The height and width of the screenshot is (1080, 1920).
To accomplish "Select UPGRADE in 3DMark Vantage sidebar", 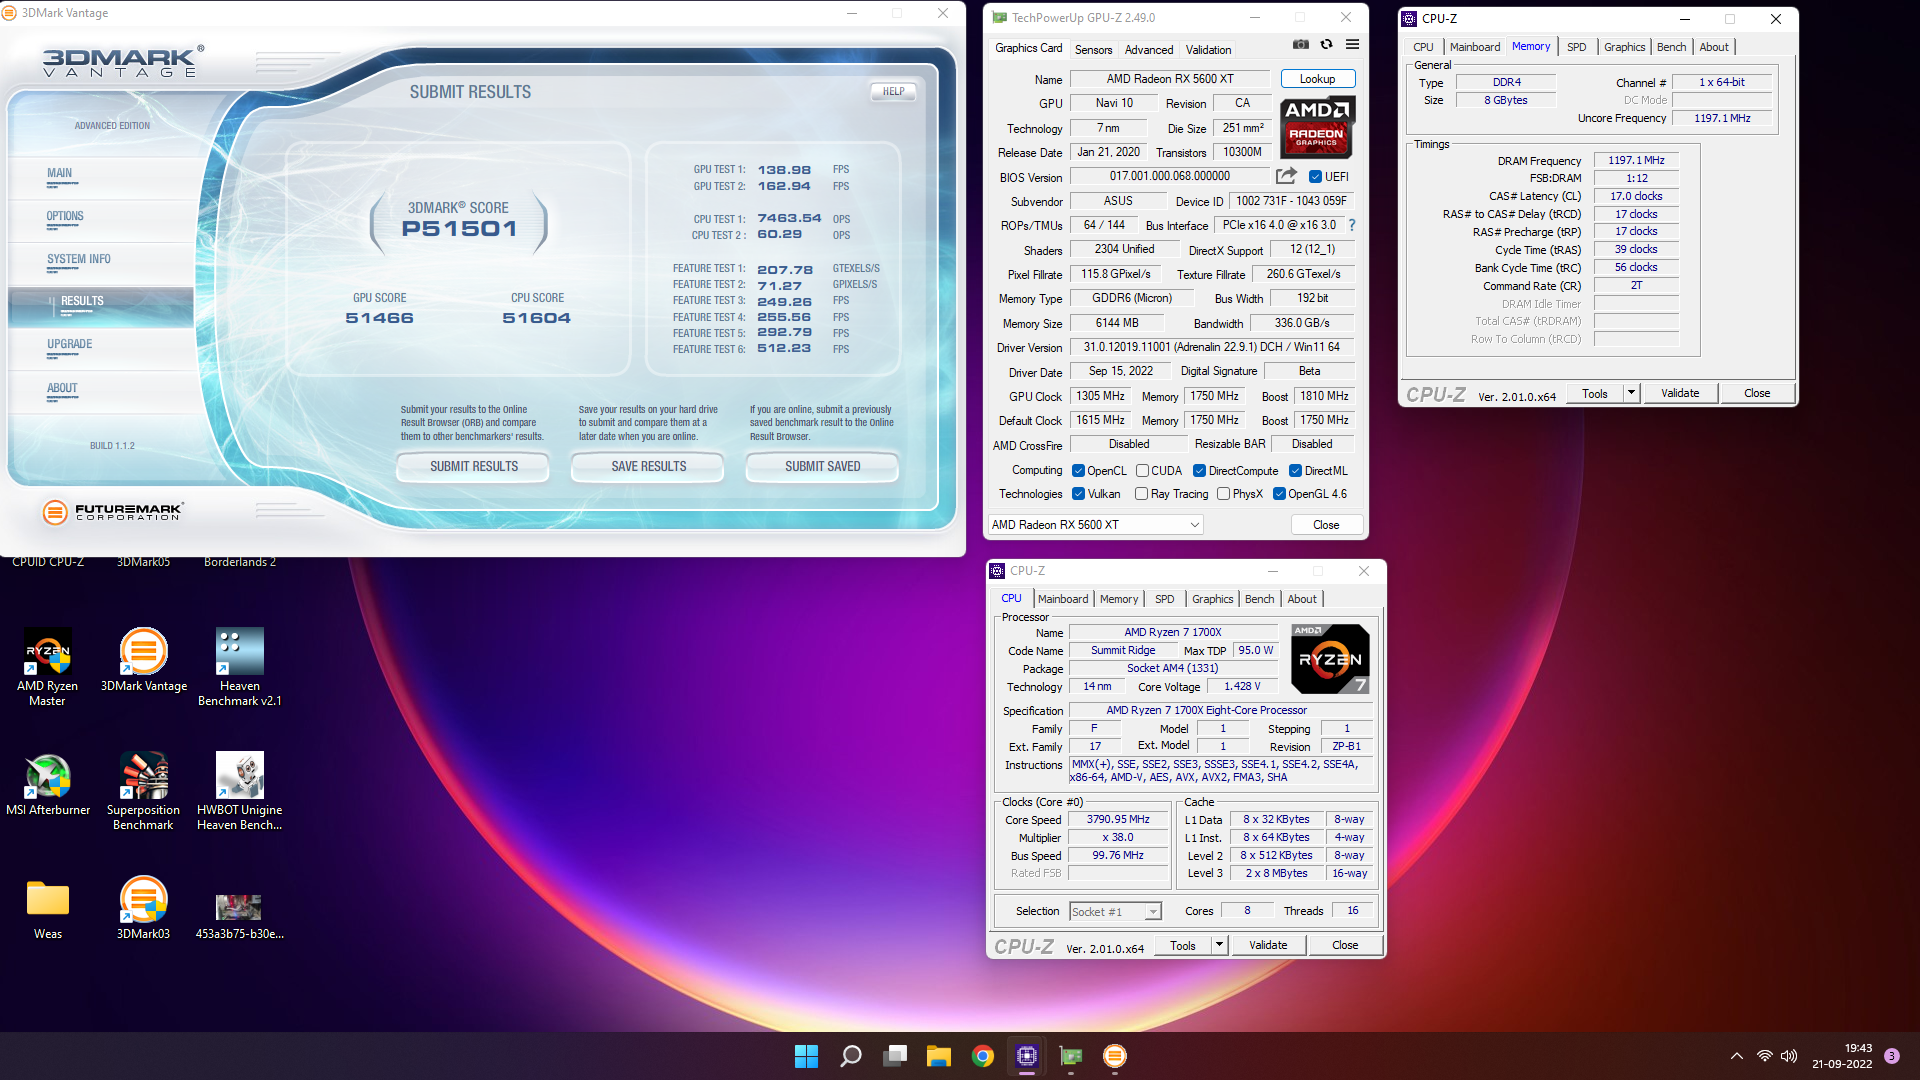I will click(x=69, y=344).
